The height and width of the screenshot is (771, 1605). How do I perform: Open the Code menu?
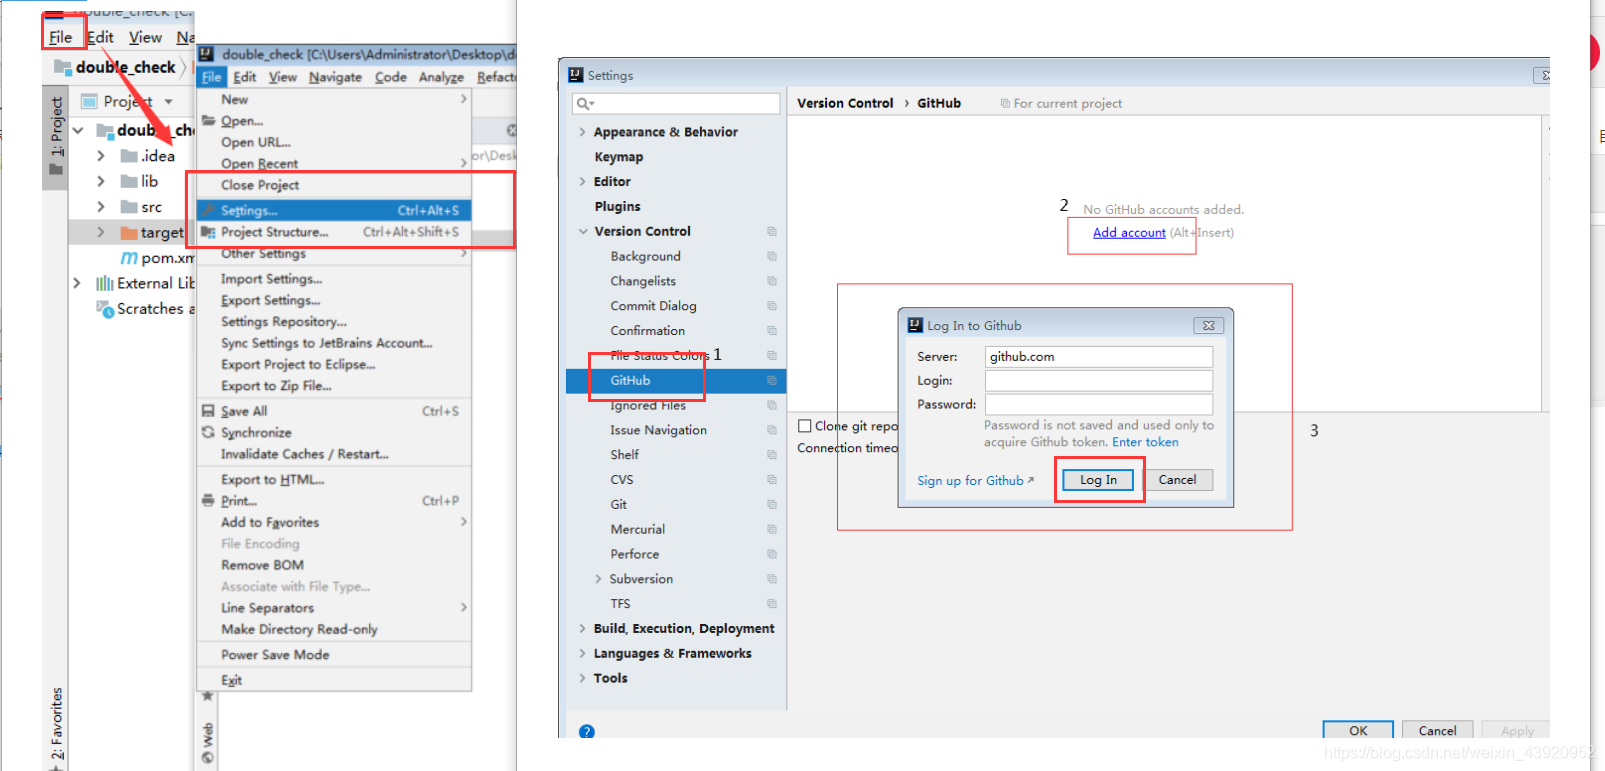tap(391, 77)
